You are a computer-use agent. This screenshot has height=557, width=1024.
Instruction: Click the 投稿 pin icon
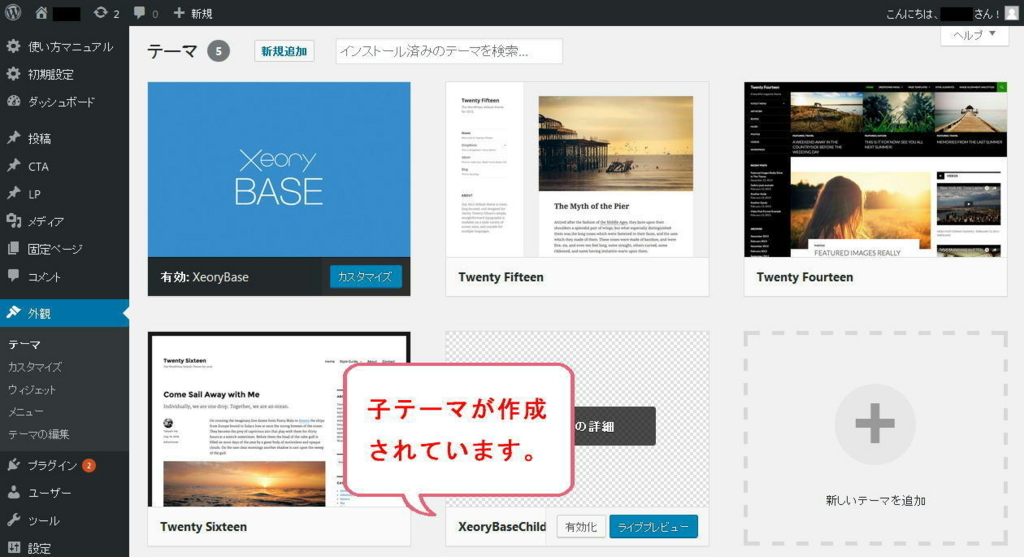coord(13,138)
